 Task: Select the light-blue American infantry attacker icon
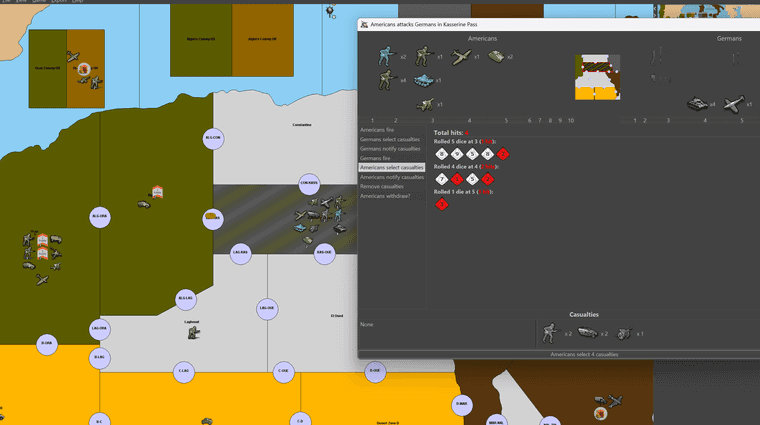[386, 57]
